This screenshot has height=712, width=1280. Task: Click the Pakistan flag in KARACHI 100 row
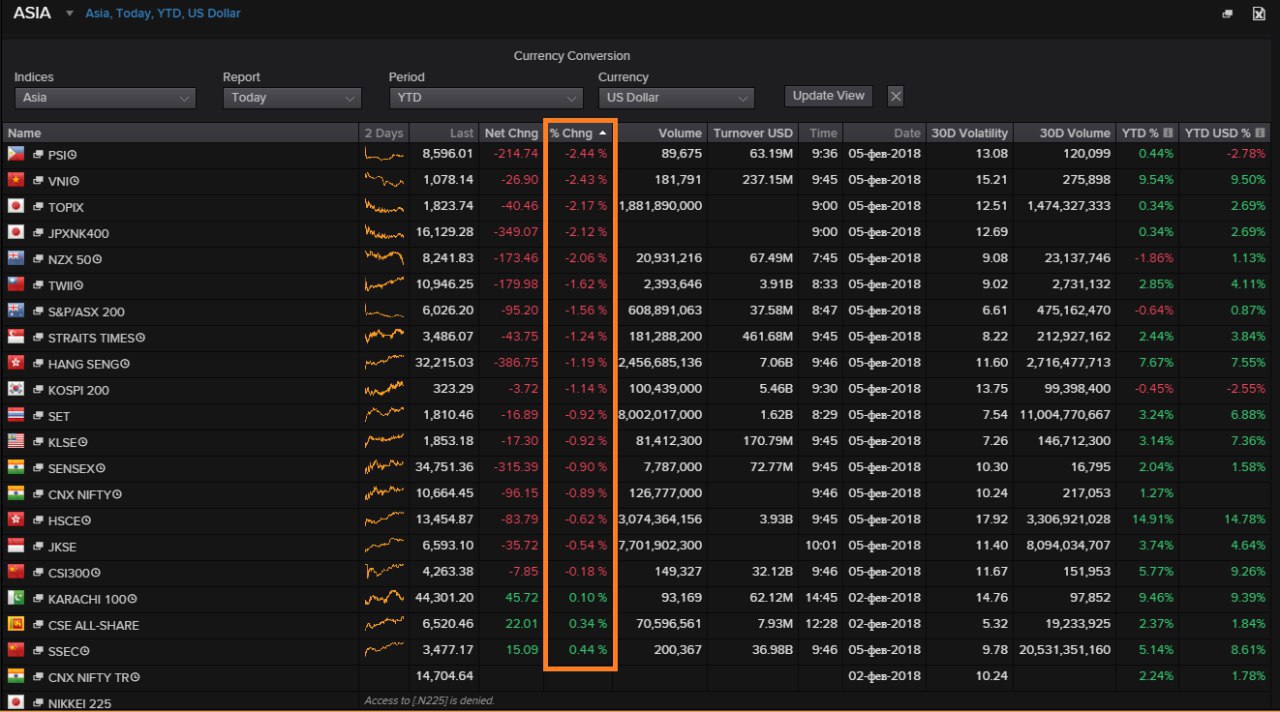(15, 598)
